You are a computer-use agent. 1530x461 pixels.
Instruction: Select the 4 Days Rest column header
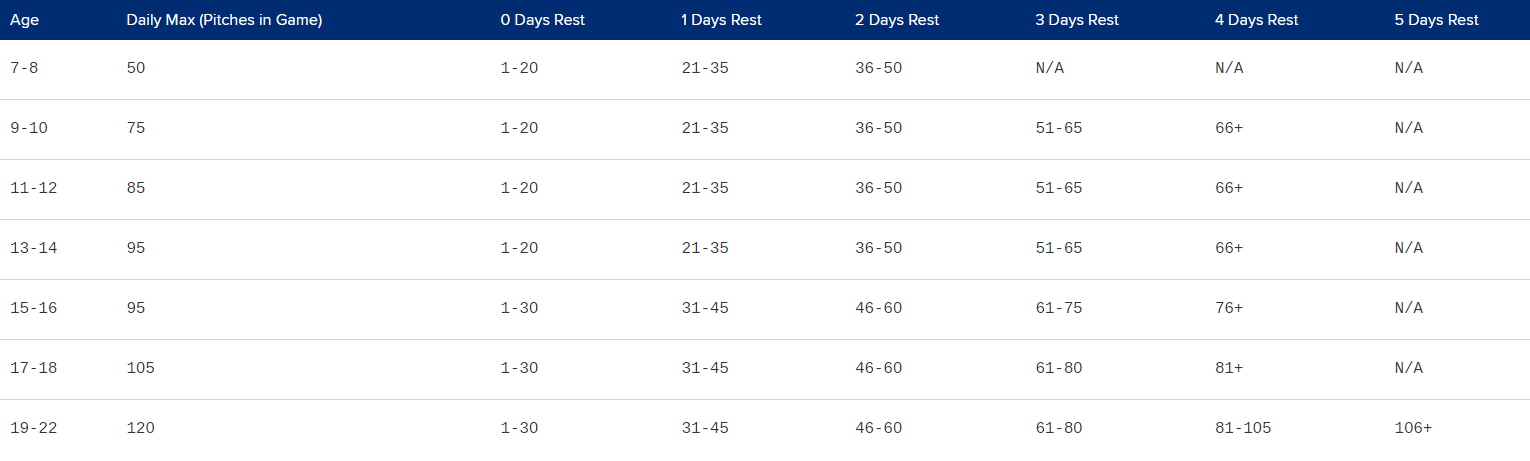[1258, 20]
